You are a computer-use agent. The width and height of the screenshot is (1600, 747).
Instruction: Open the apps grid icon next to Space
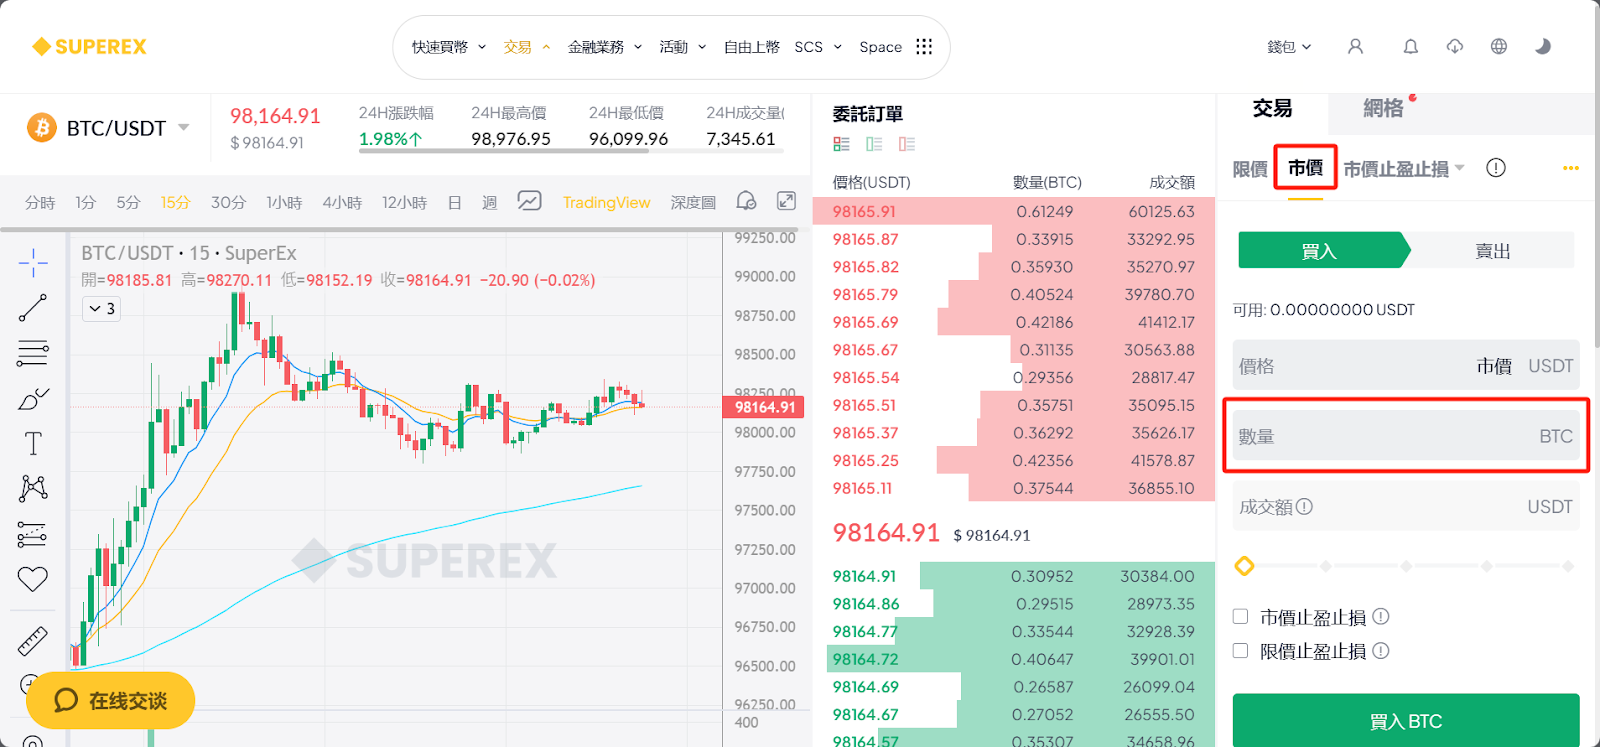(x=924, y=47)
